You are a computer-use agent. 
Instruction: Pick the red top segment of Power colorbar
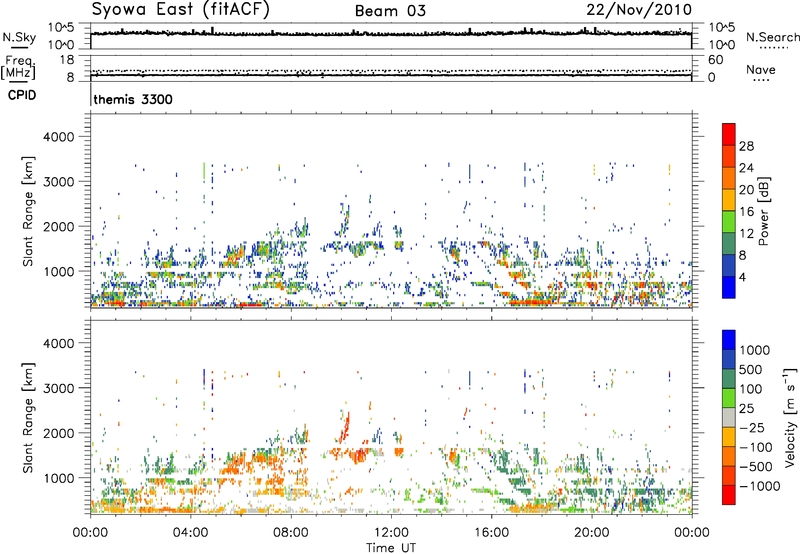tap(729, 134)
